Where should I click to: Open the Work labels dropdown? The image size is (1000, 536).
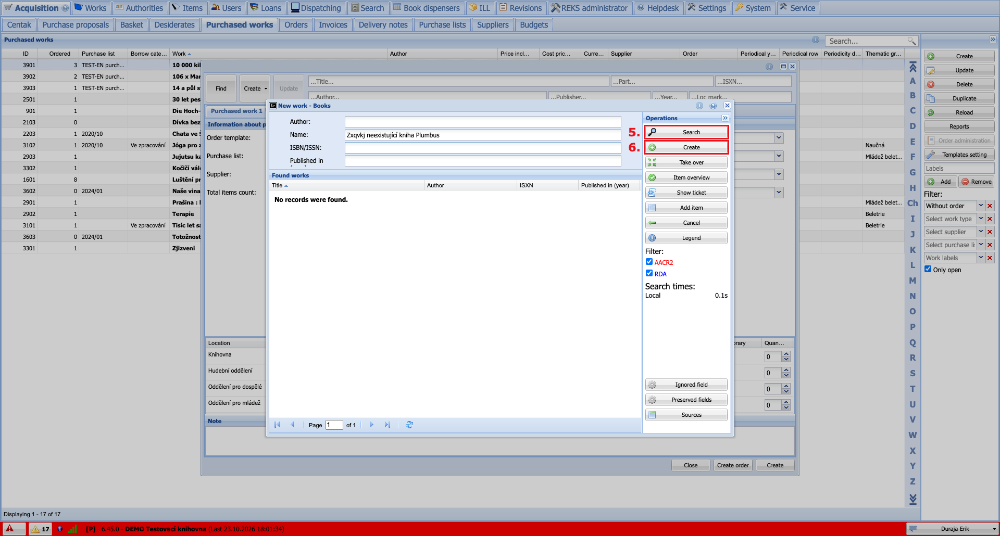click(981, 258)
